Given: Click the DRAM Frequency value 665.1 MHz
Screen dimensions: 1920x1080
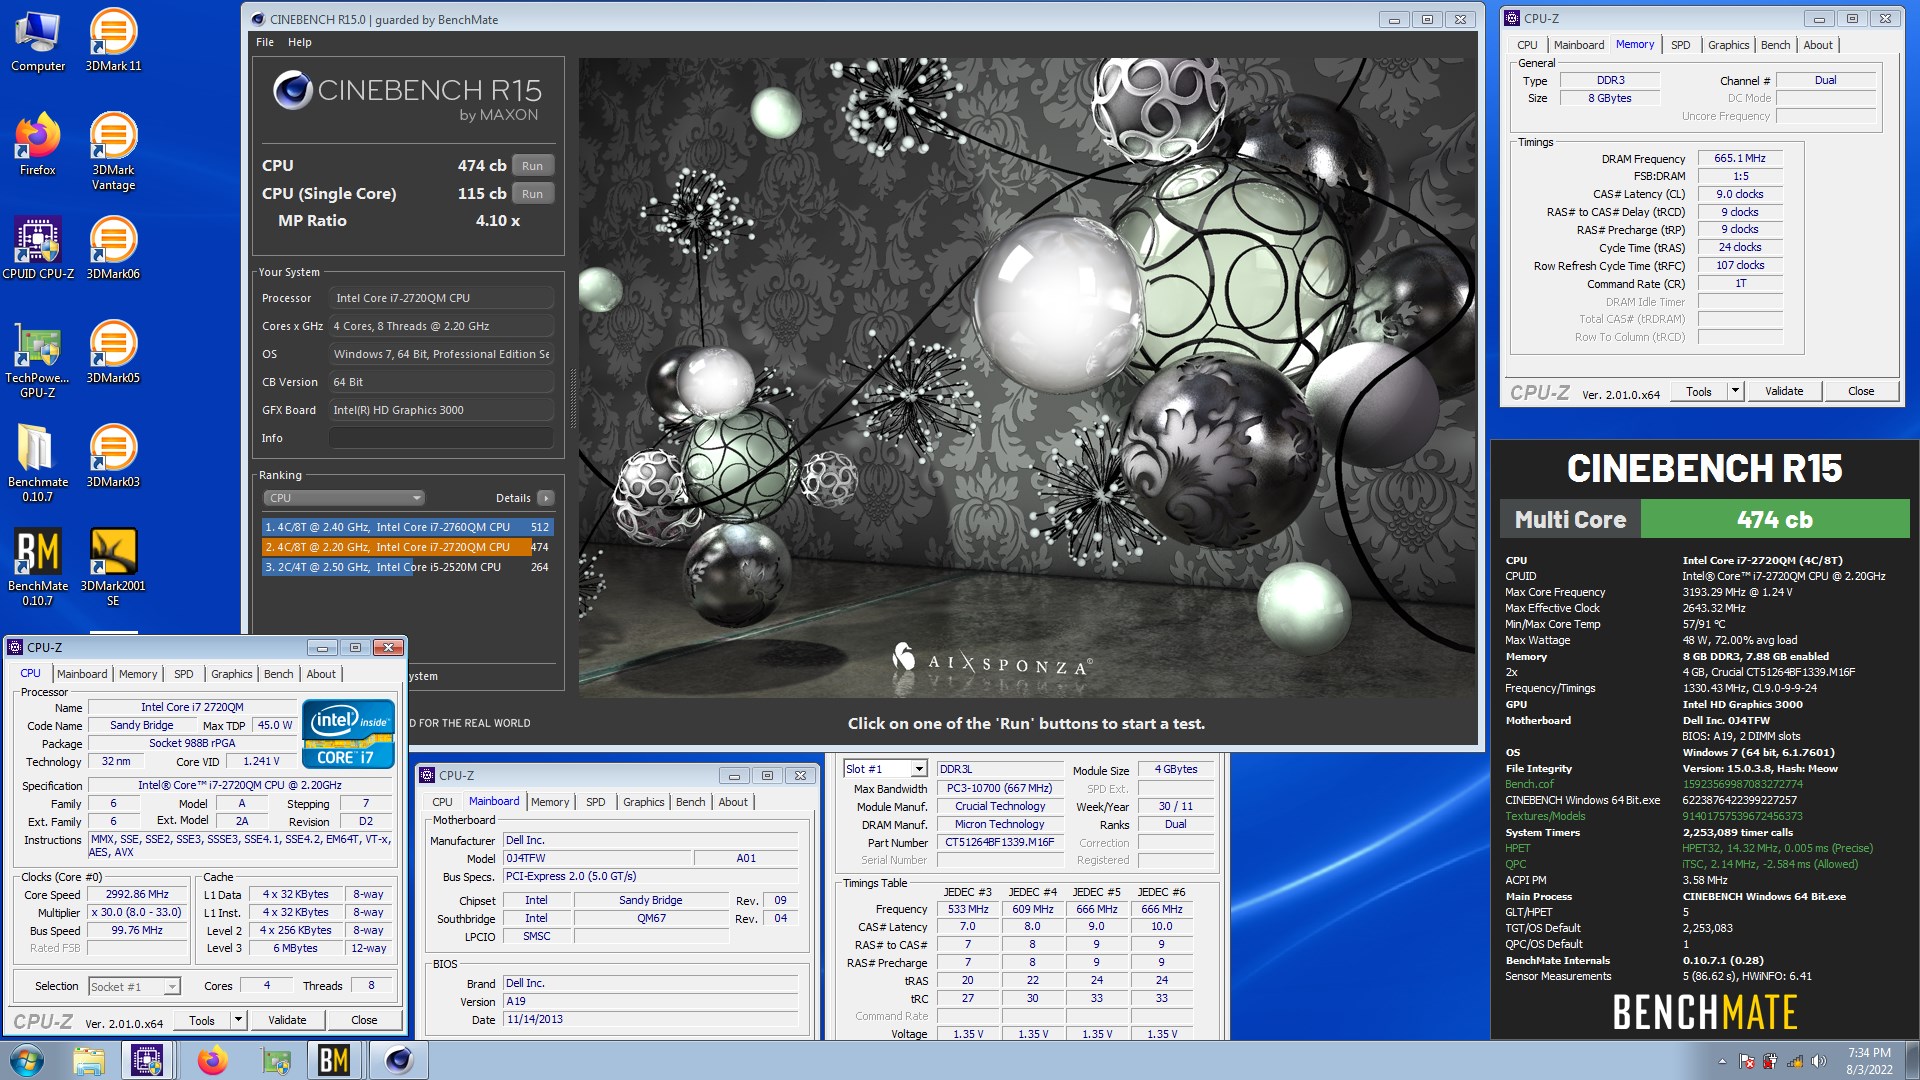Looking at the screenshot, I should point(1740,158).
